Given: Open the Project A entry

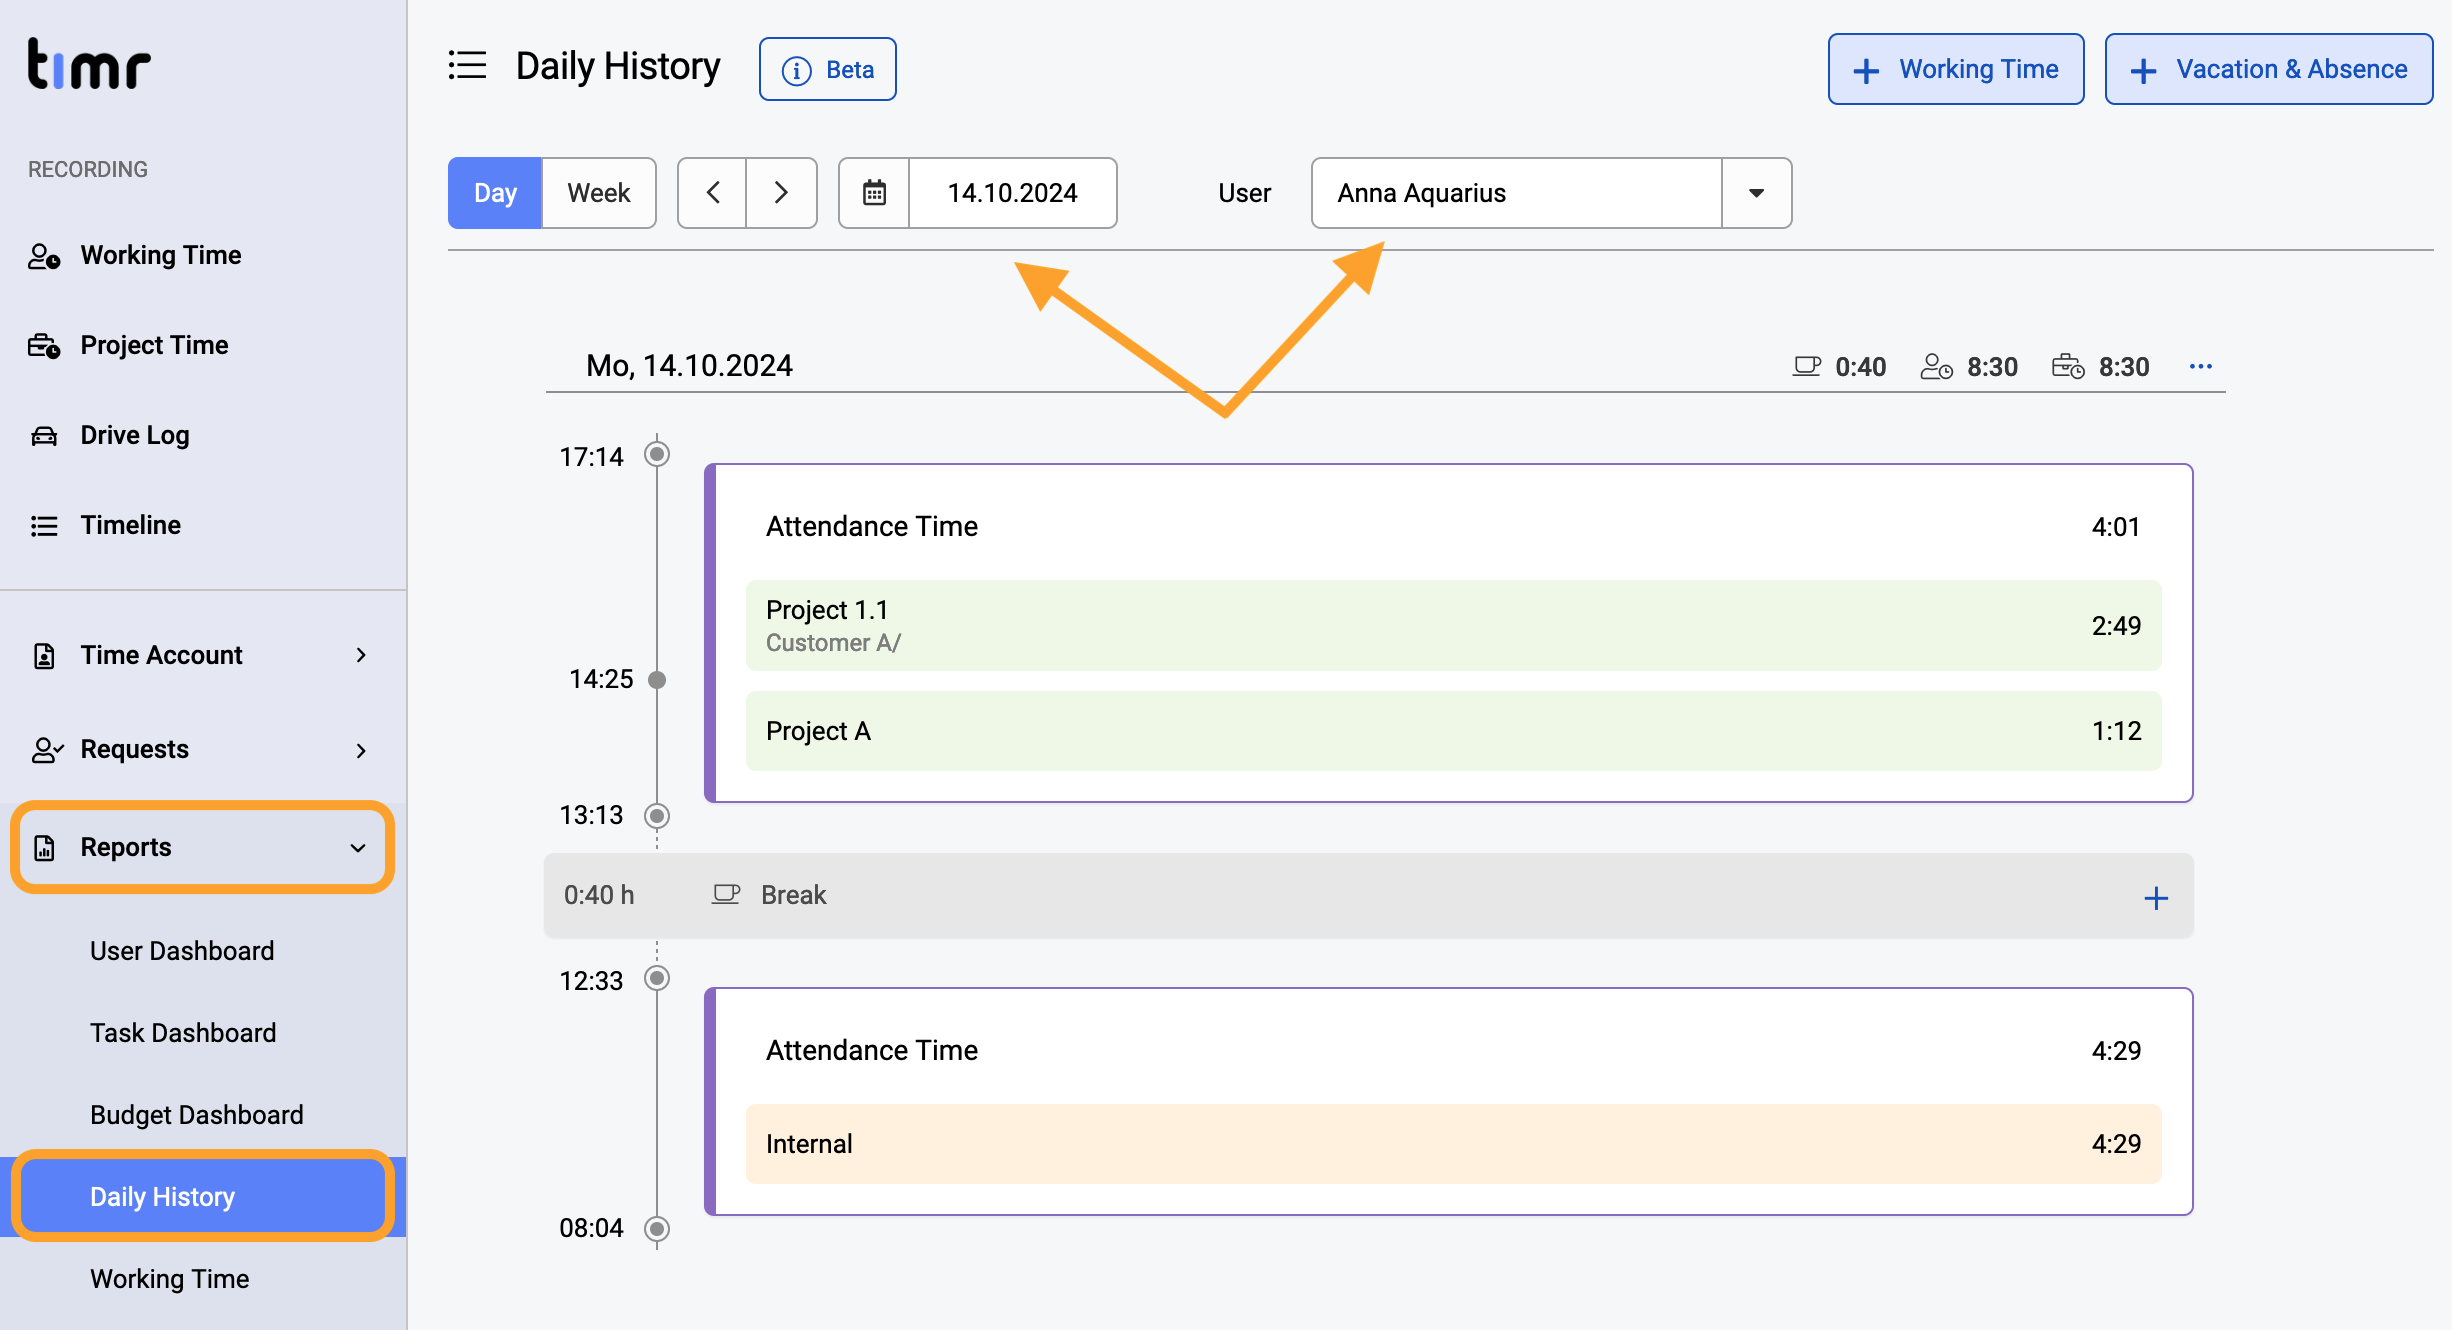Looking at the screenshot, I should pos(1454,731).
